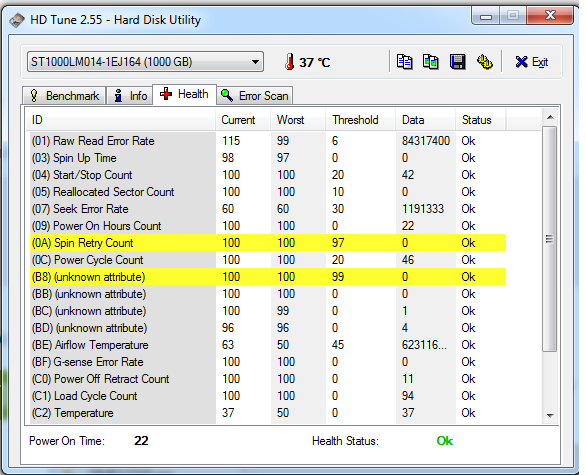Open options with the yellow wrench icon
This screenshot has width=586, height=475.
pyautogui.click(x=484, y=62)
